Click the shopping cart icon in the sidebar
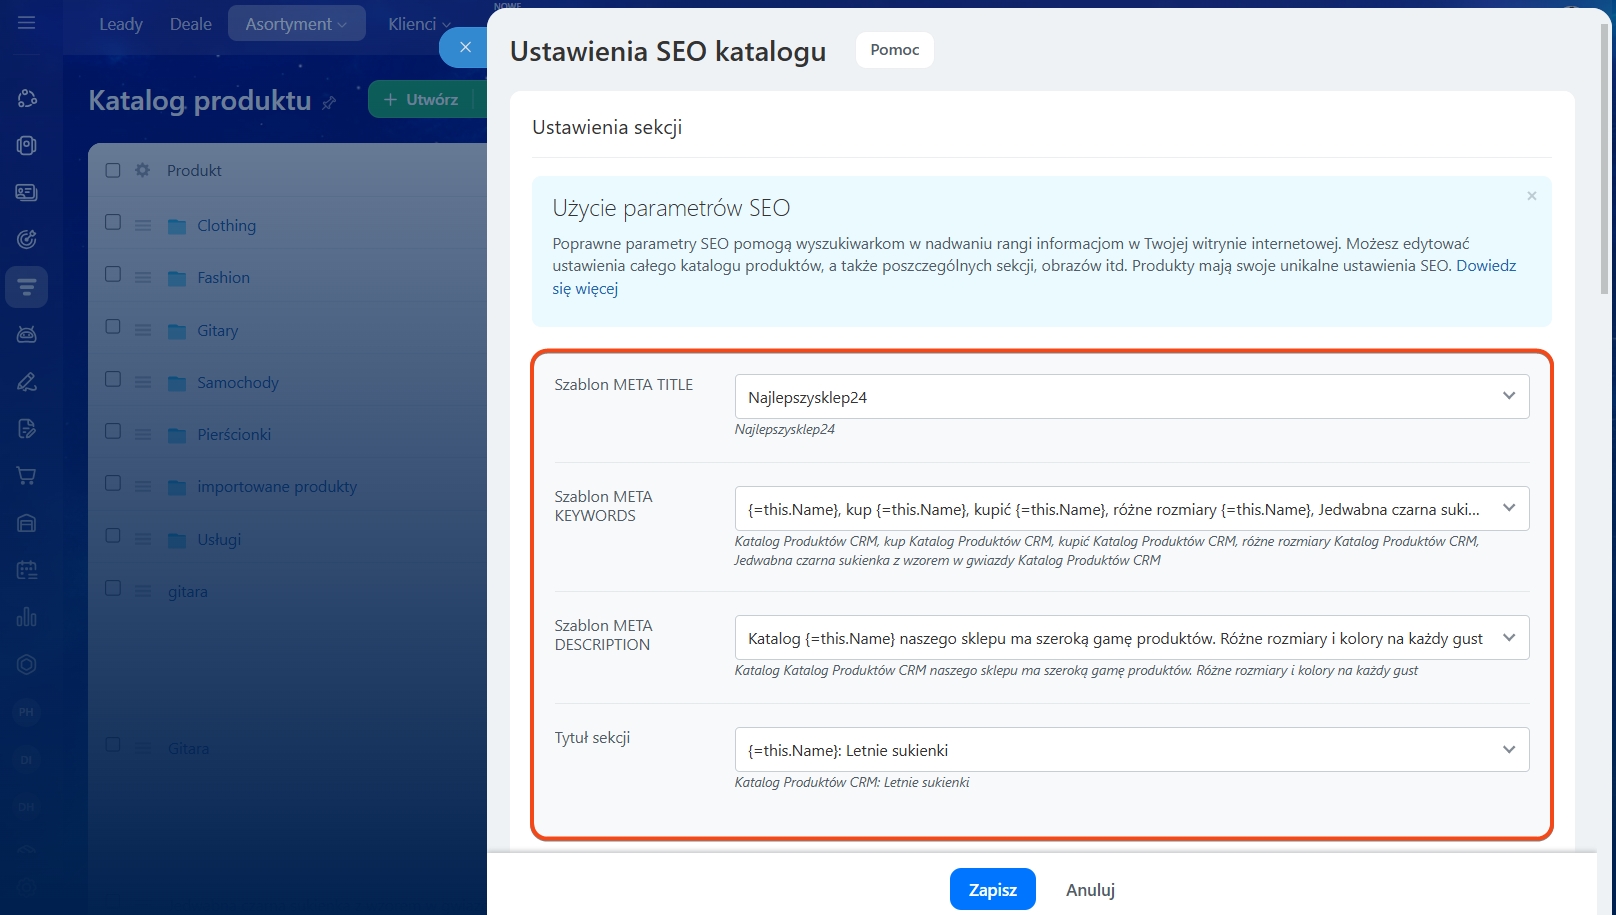 (27, 476)
